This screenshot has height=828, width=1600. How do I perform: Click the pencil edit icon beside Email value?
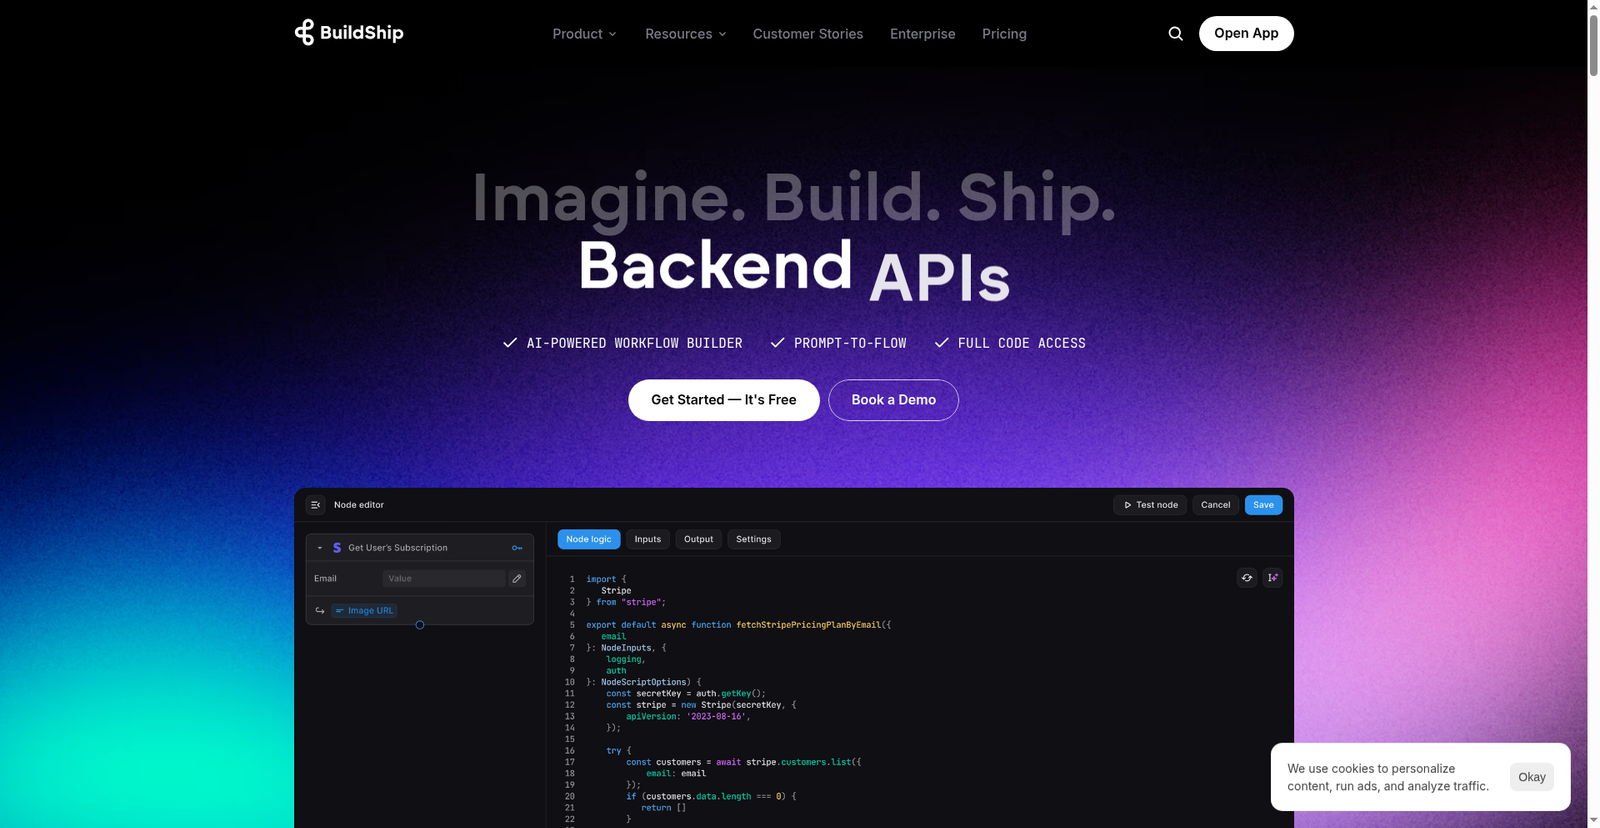point(517,579)
